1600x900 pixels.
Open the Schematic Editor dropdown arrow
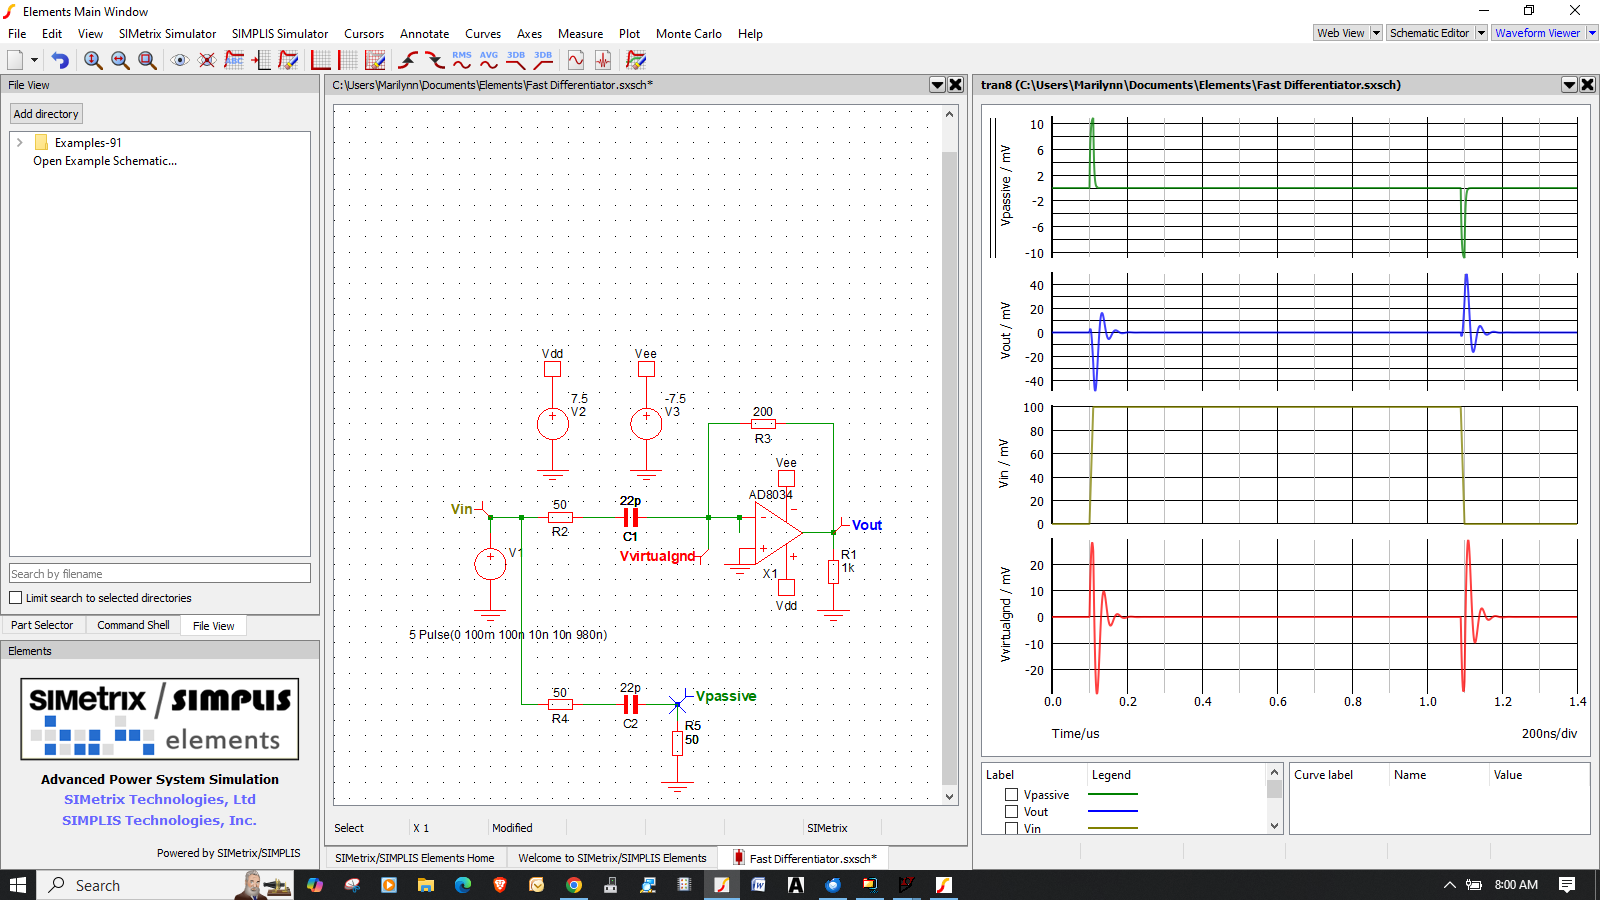point(1482,33)
